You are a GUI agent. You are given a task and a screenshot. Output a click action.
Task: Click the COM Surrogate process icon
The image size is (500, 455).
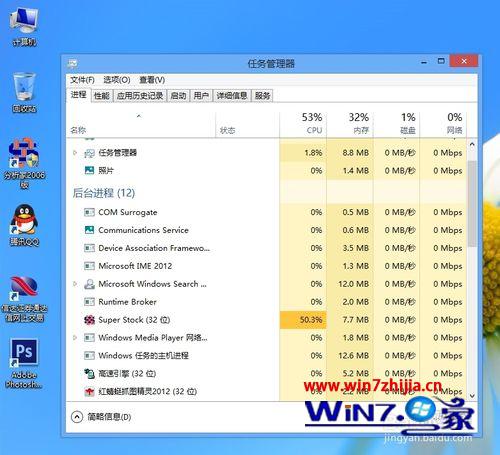tap(89, 212)
